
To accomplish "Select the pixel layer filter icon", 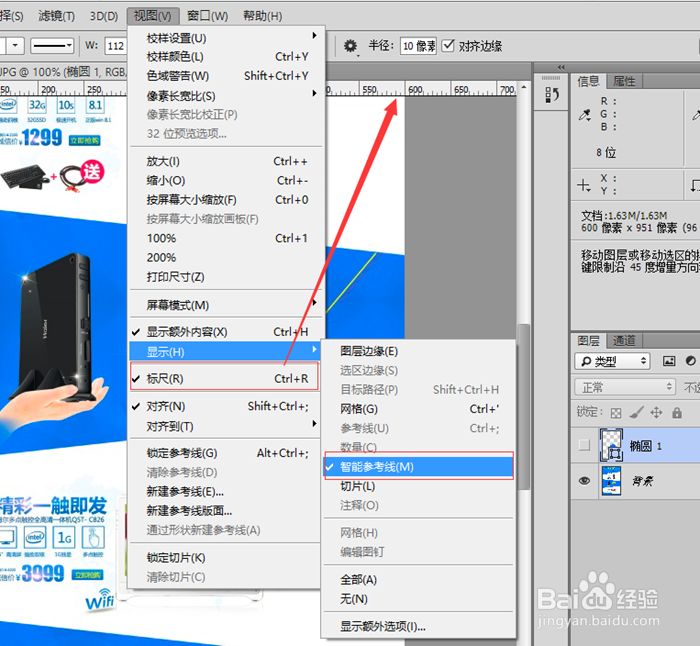I will [x=669, y=361].
